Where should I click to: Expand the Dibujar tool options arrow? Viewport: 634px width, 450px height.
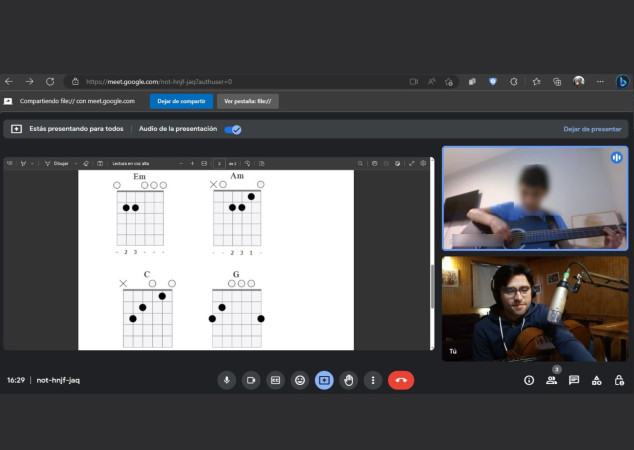pos(76,163)
